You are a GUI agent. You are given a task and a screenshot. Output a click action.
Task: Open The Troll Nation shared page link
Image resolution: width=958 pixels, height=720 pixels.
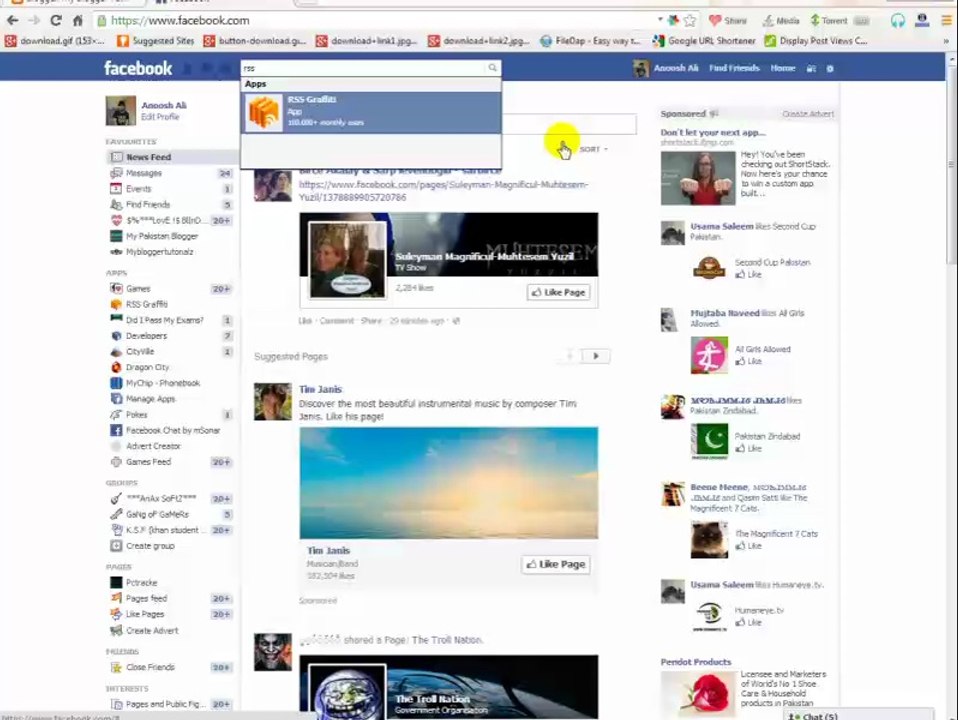pyautogui.click(x=447, y=640)
